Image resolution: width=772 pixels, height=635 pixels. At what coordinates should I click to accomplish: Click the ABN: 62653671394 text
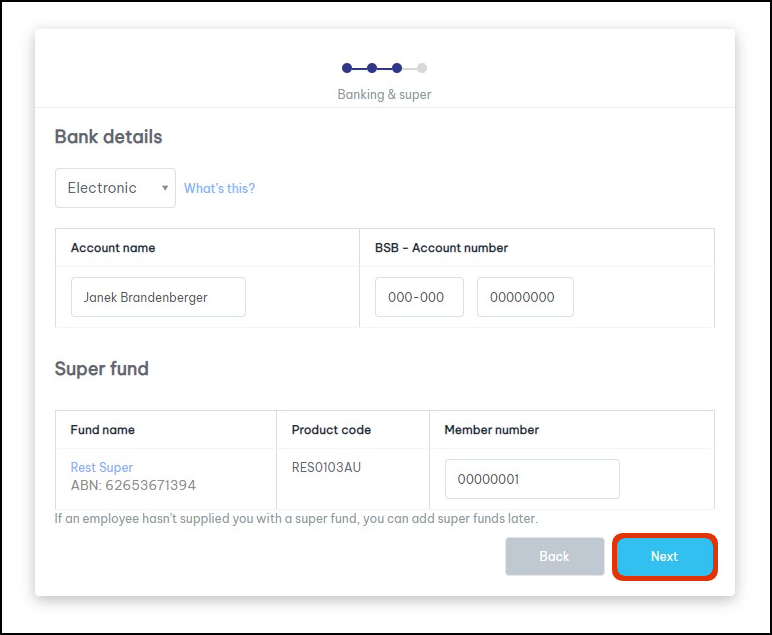(133, 485)
